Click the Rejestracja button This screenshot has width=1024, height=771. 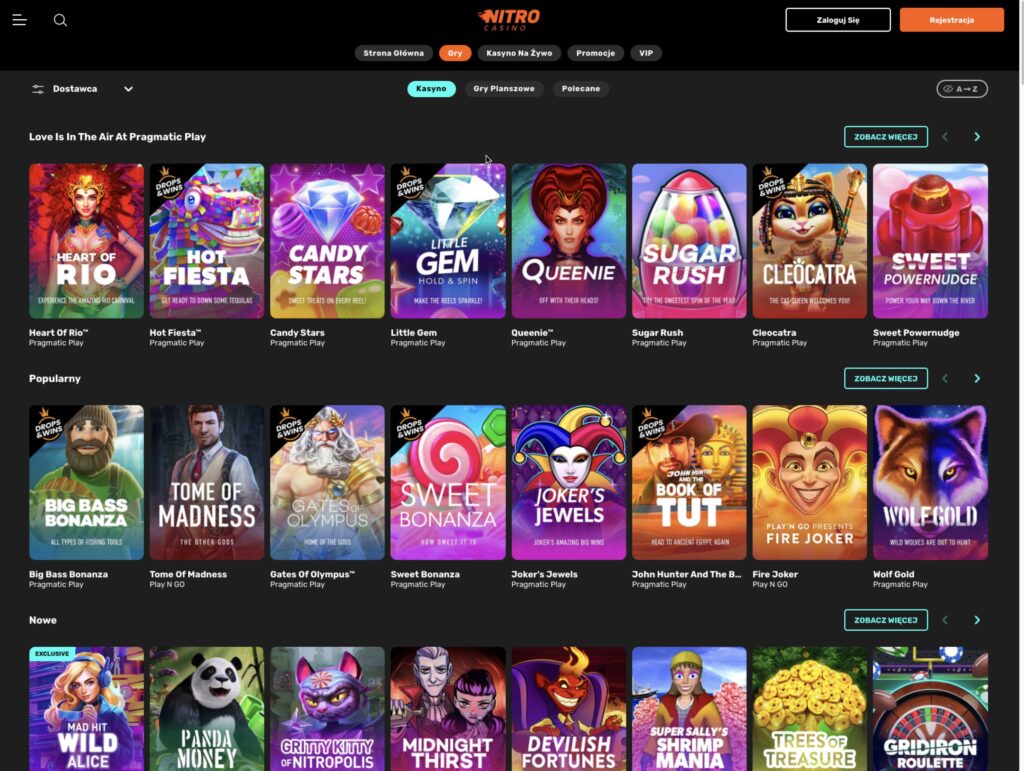coord(951,20)
